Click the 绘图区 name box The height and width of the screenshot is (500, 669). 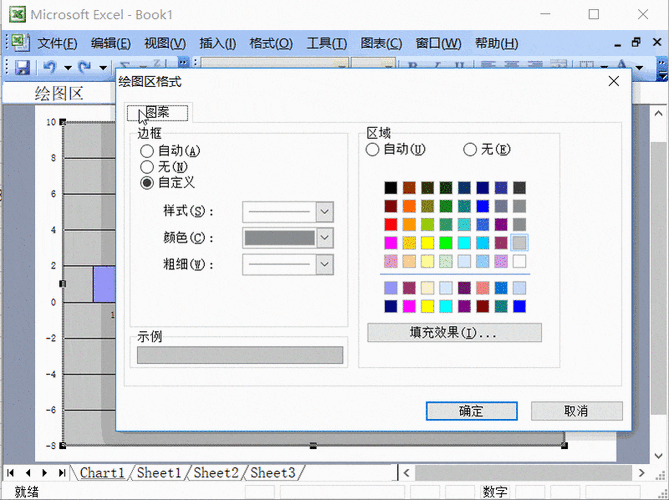pos(59,93)
